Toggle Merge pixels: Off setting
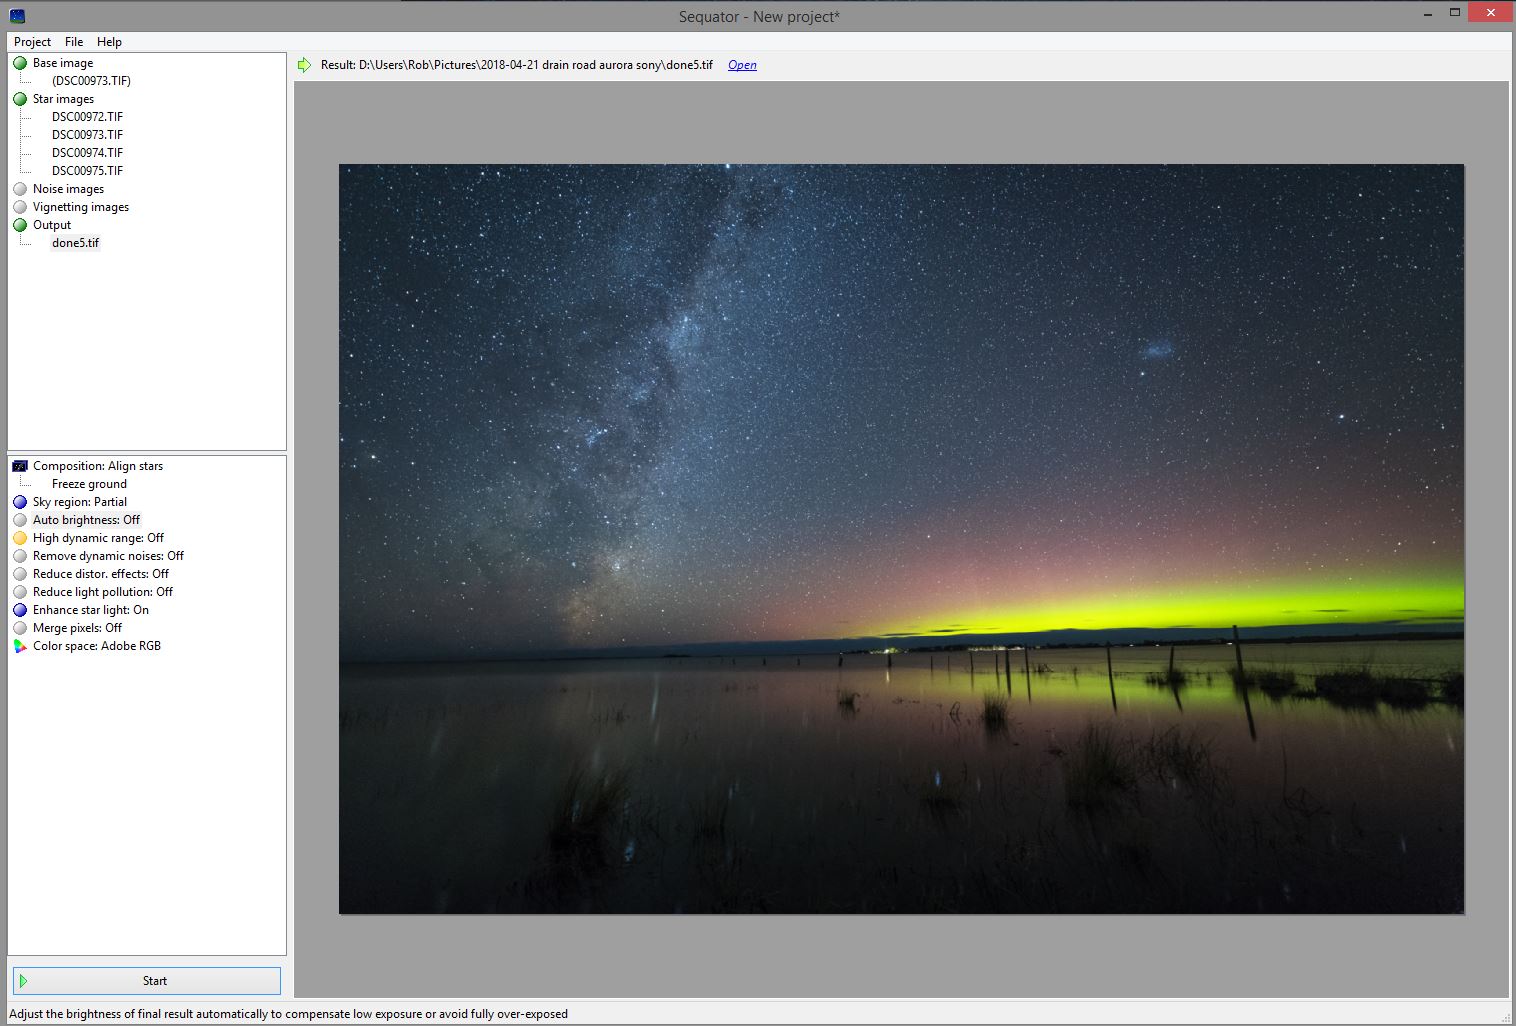Screen dimensions: 1516x1026 tap(77, 628)
